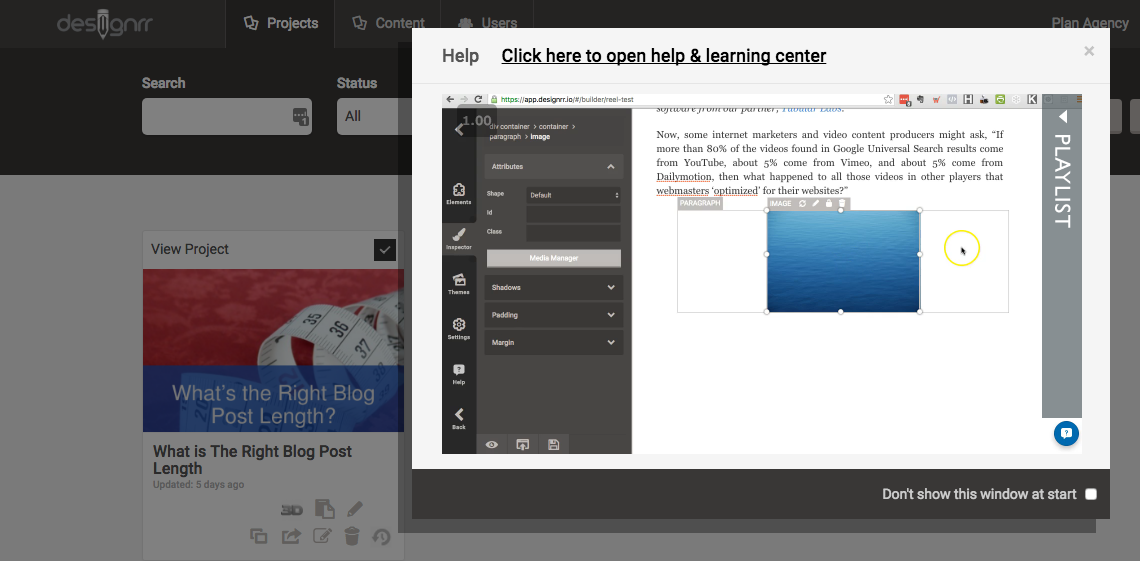Click the share arrow icon on project card

[291, 536]
